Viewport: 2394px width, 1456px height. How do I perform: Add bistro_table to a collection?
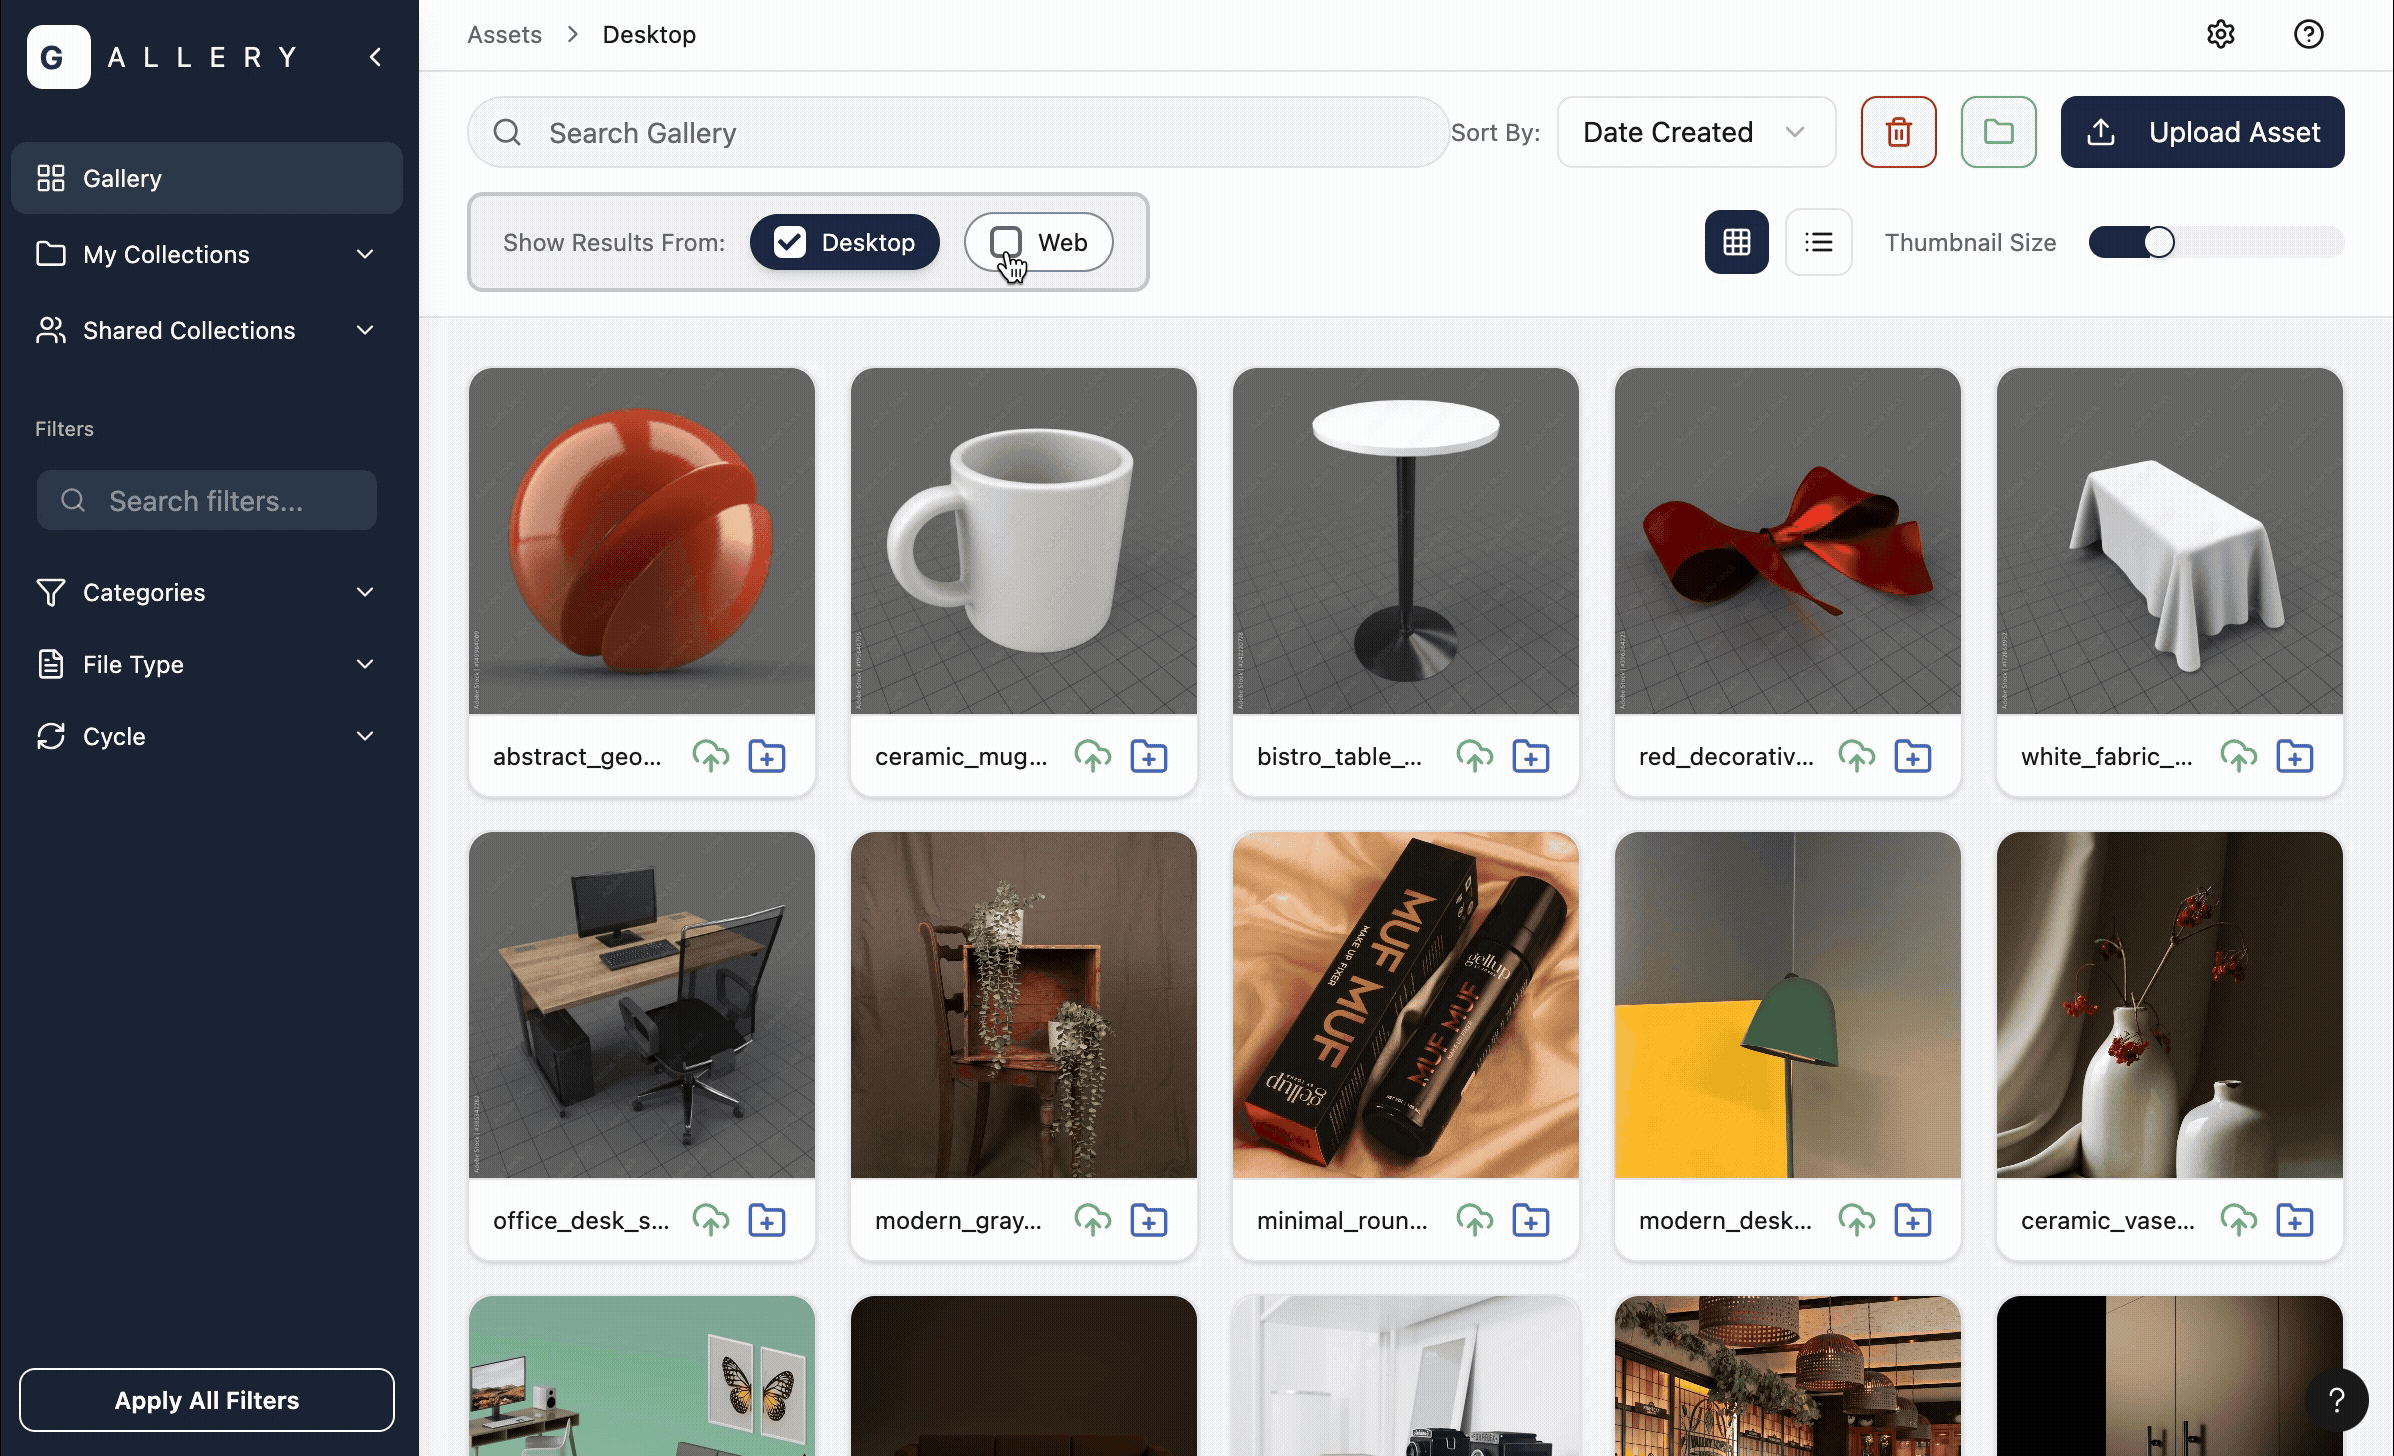coord(1531,755)
